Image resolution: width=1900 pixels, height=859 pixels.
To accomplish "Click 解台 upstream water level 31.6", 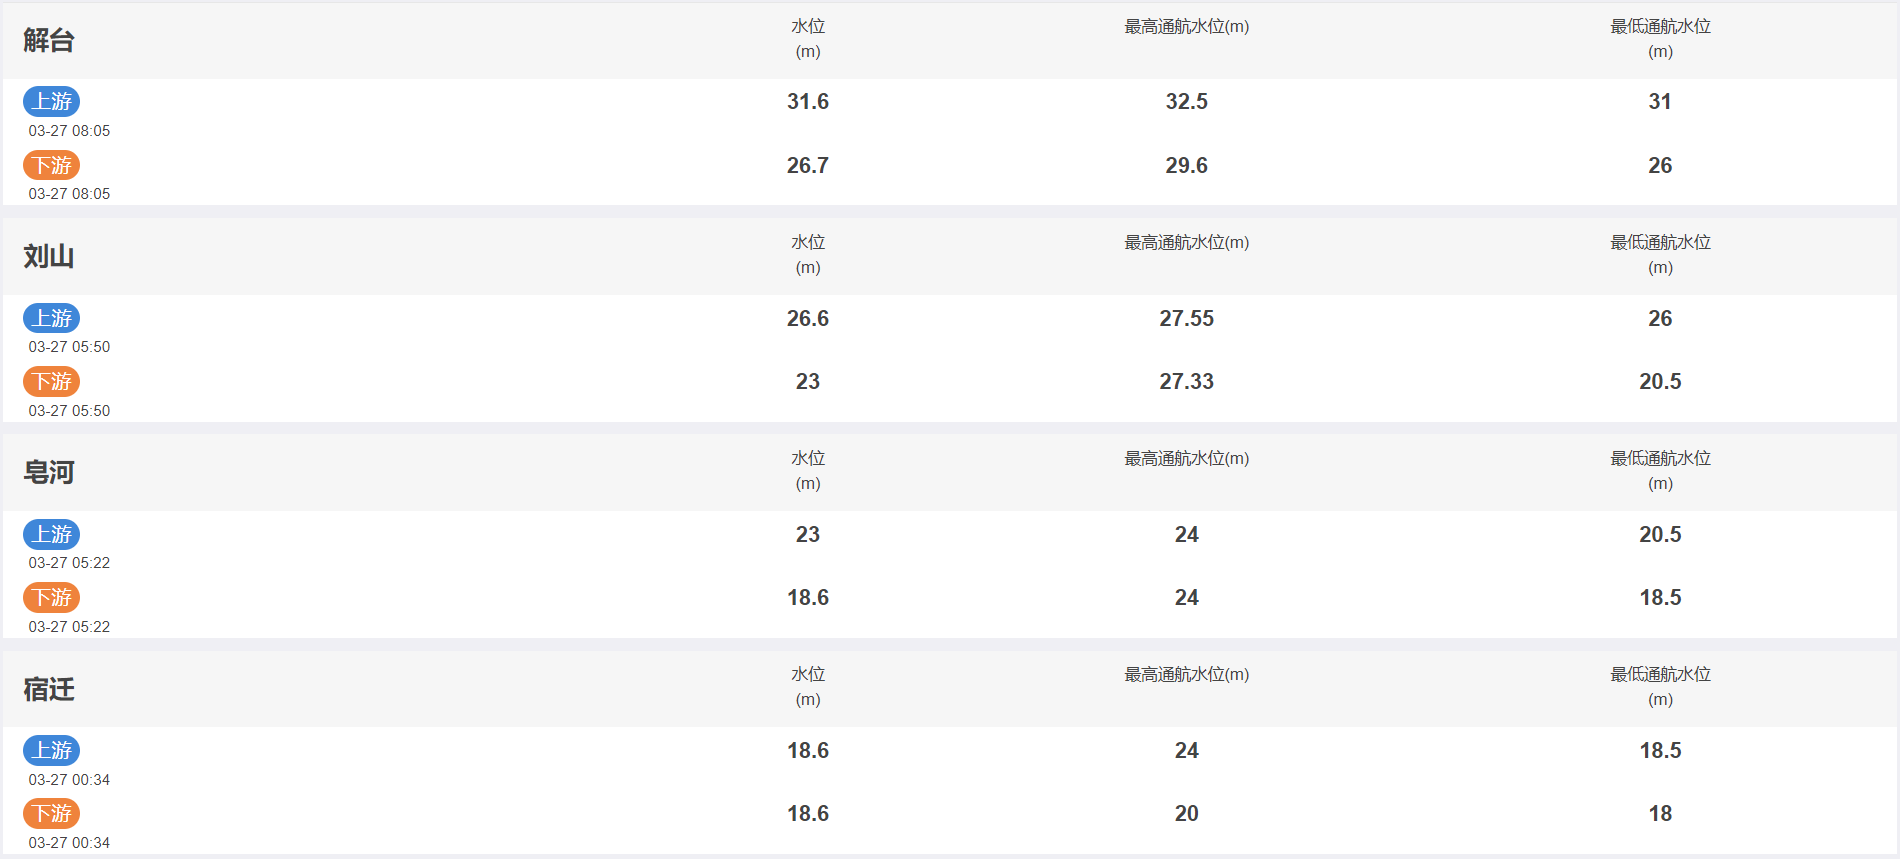I will click(x=808, y=101).
